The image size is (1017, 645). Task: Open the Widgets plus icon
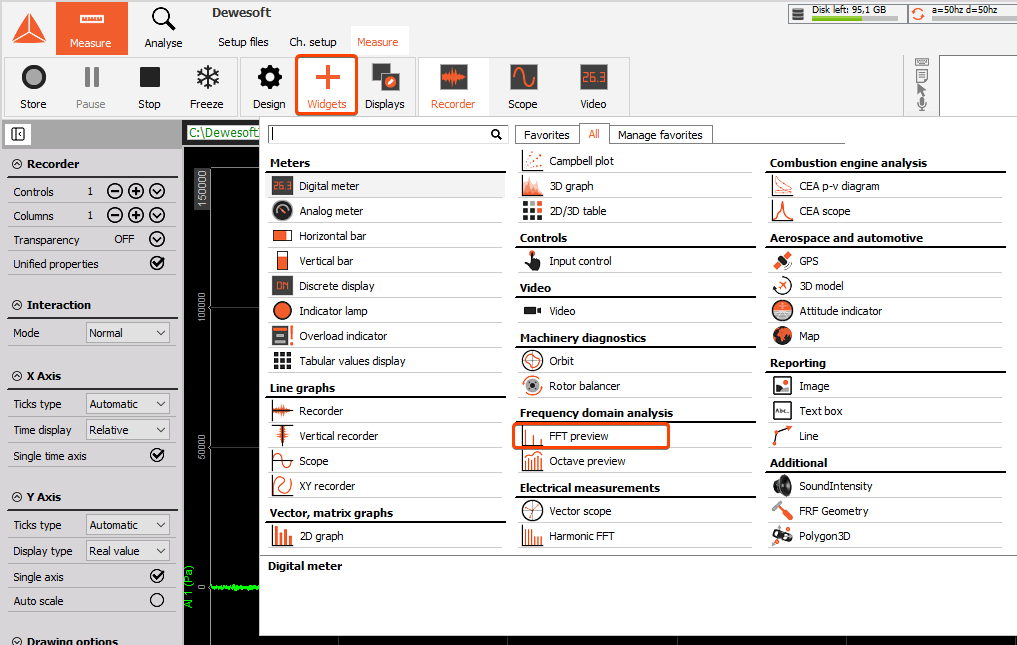(x=327, y=86)
